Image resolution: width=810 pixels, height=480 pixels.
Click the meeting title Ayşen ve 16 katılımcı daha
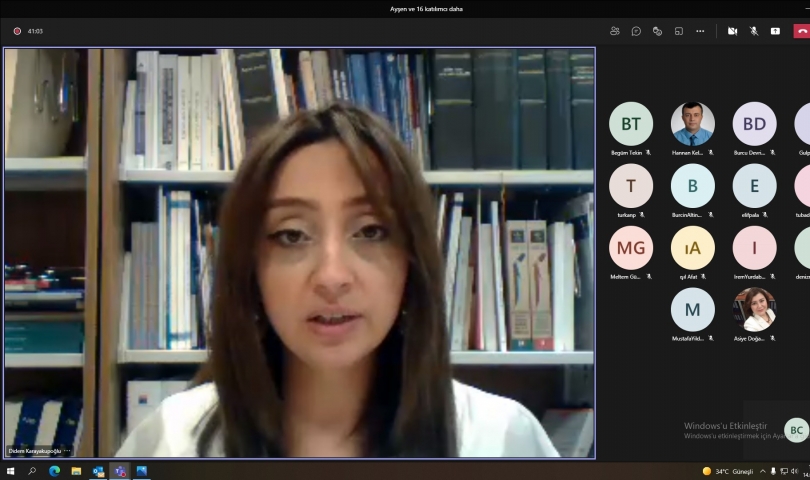pos(426,9)
